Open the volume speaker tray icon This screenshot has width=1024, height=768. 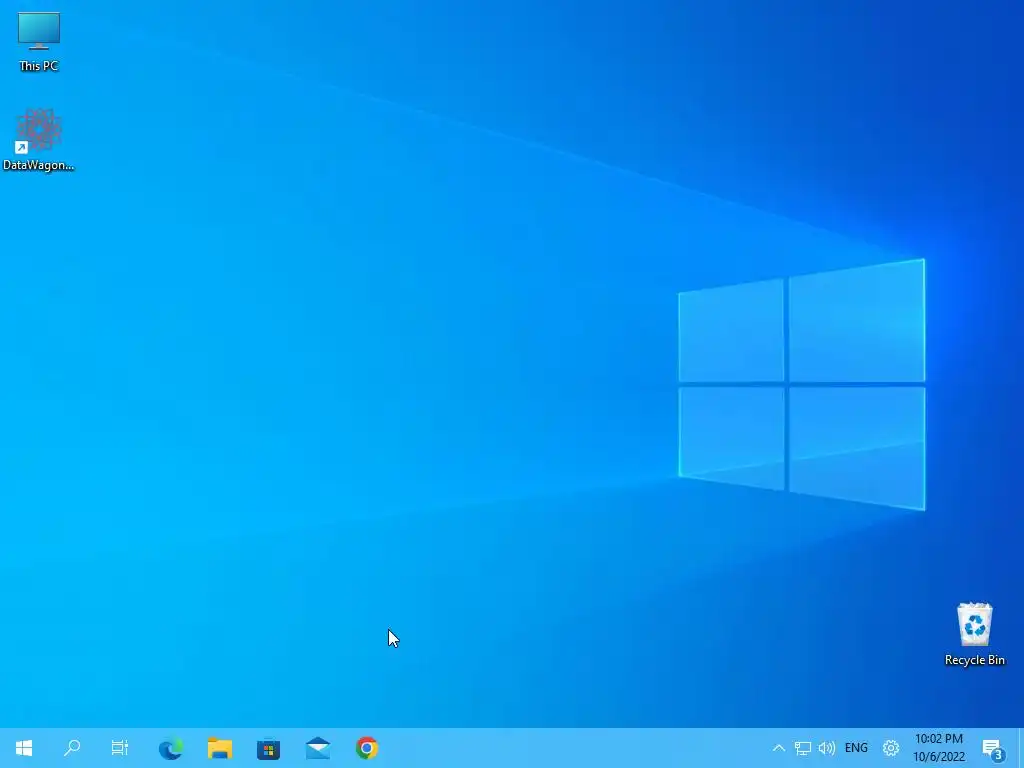826,748
